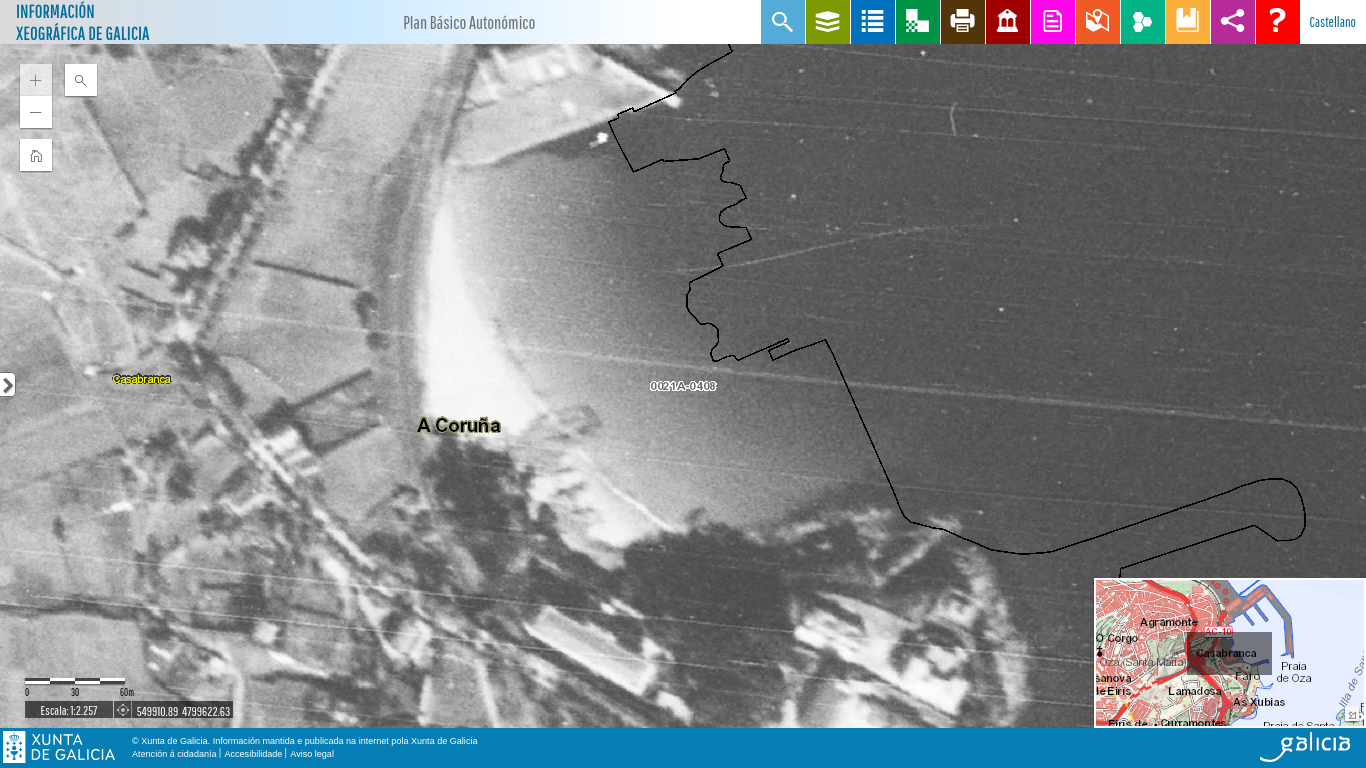Zoom in on the map

[36, 80]
